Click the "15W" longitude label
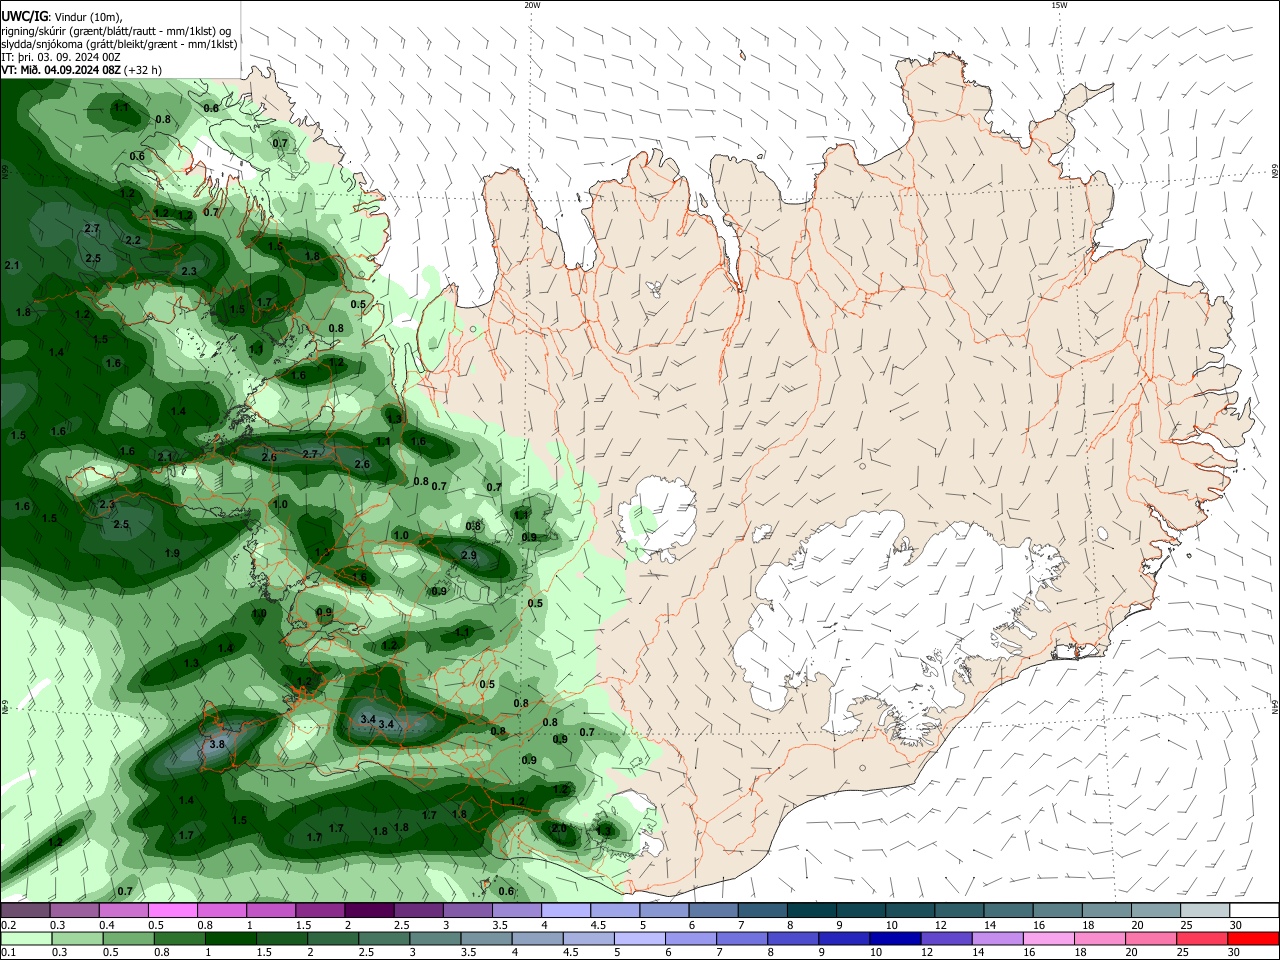Image resolution: width=1280 pixels, height=960 pixels. [x=1059, y=5]
